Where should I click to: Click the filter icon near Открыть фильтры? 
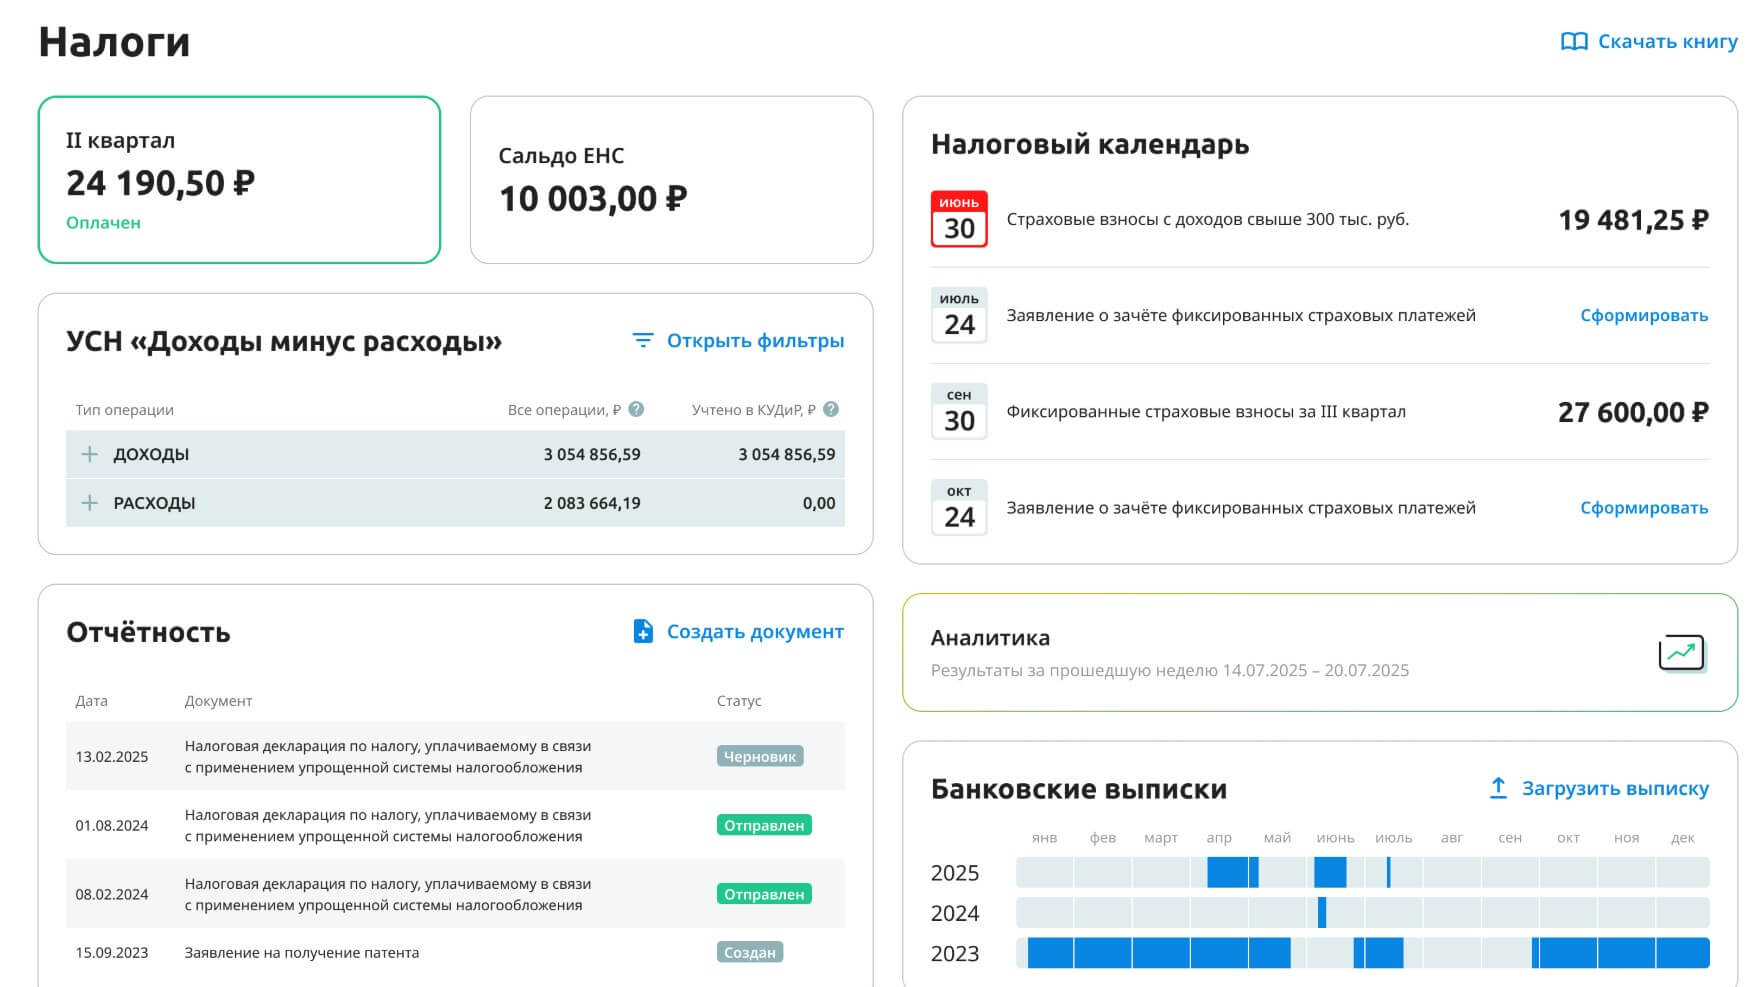(641, 340)
